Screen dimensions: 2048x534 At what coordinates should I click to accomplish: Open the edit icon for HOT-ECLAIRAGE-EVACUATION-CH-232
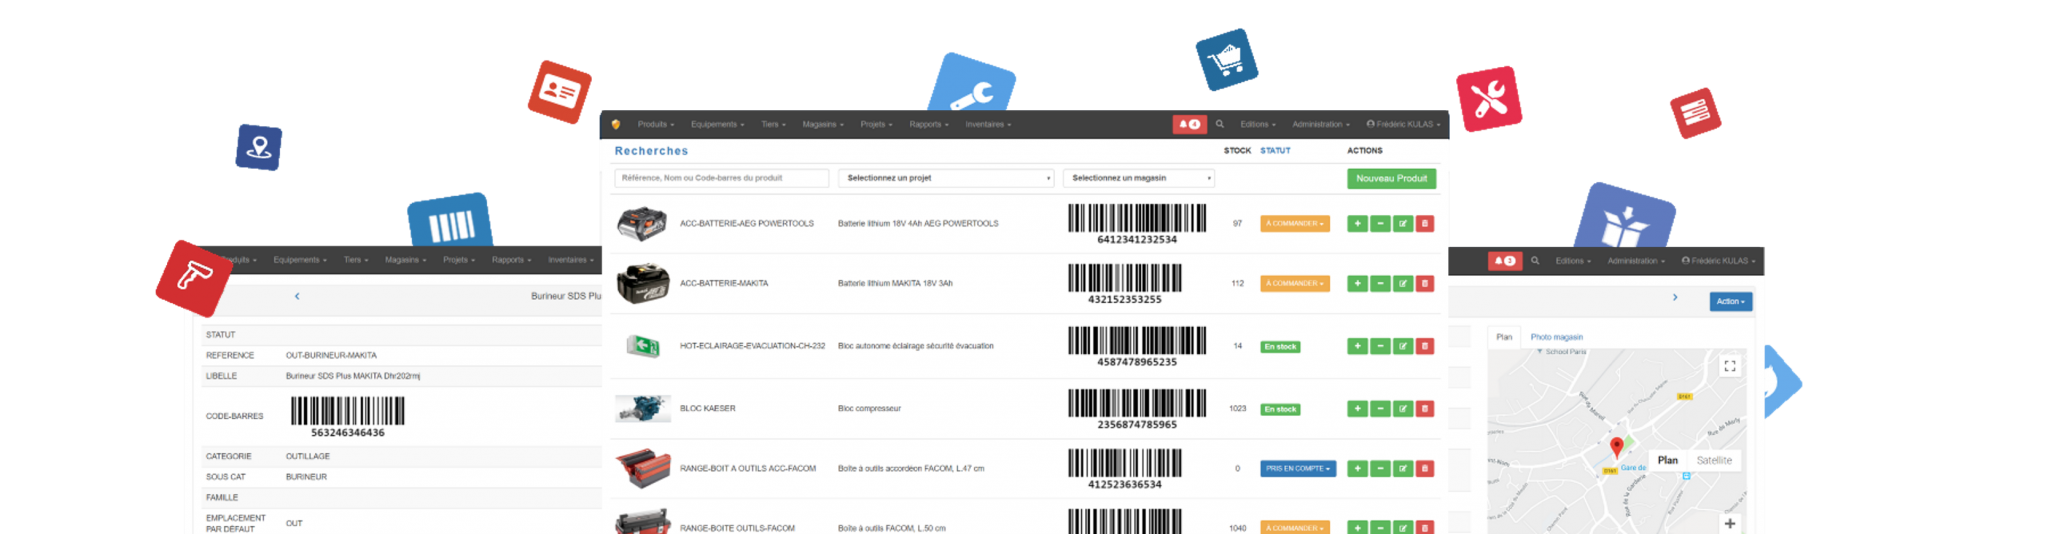coord(1403,346)
